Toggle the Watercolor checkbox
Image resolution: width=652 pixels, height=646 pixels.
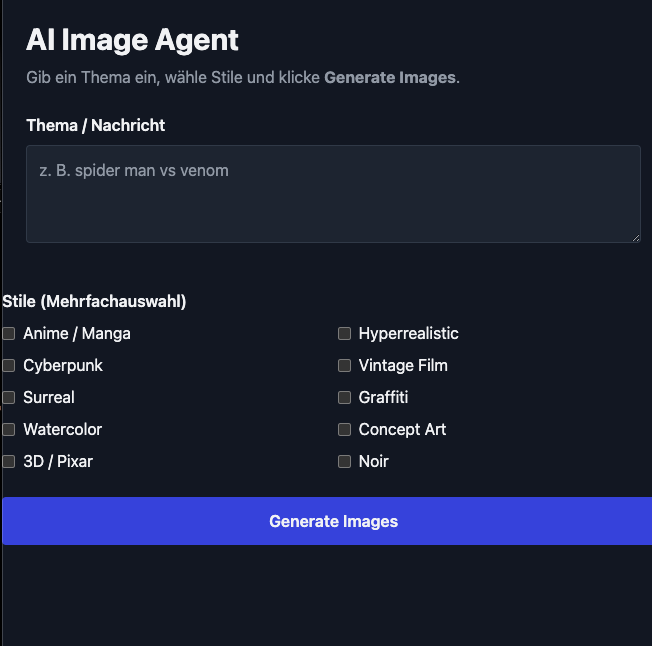[x=9, y=429]
